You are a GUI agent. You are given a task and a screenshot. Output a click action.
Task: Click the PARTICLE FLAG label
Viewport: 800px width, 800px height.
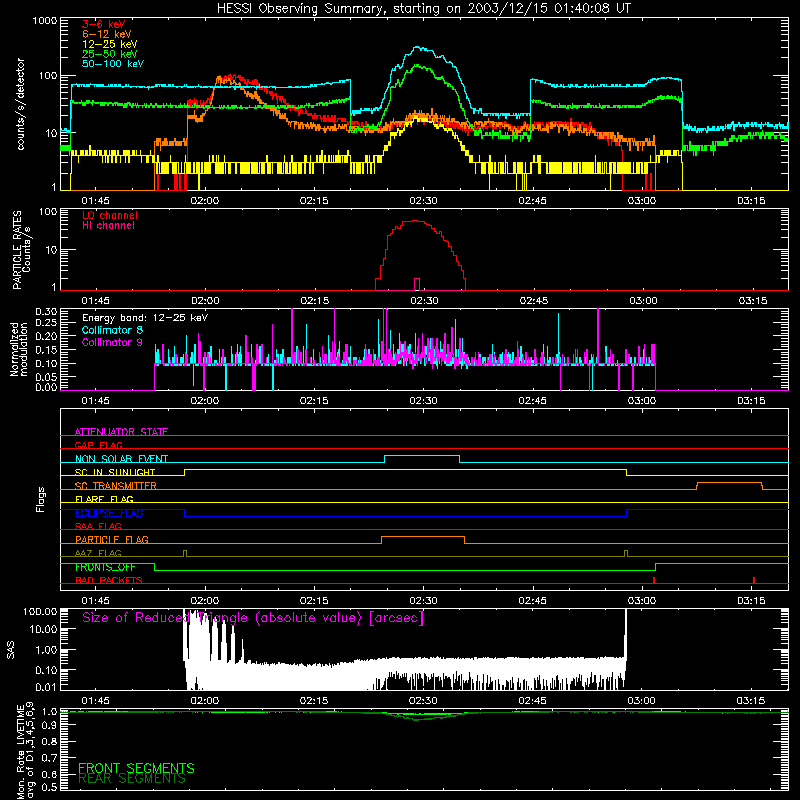112,539
